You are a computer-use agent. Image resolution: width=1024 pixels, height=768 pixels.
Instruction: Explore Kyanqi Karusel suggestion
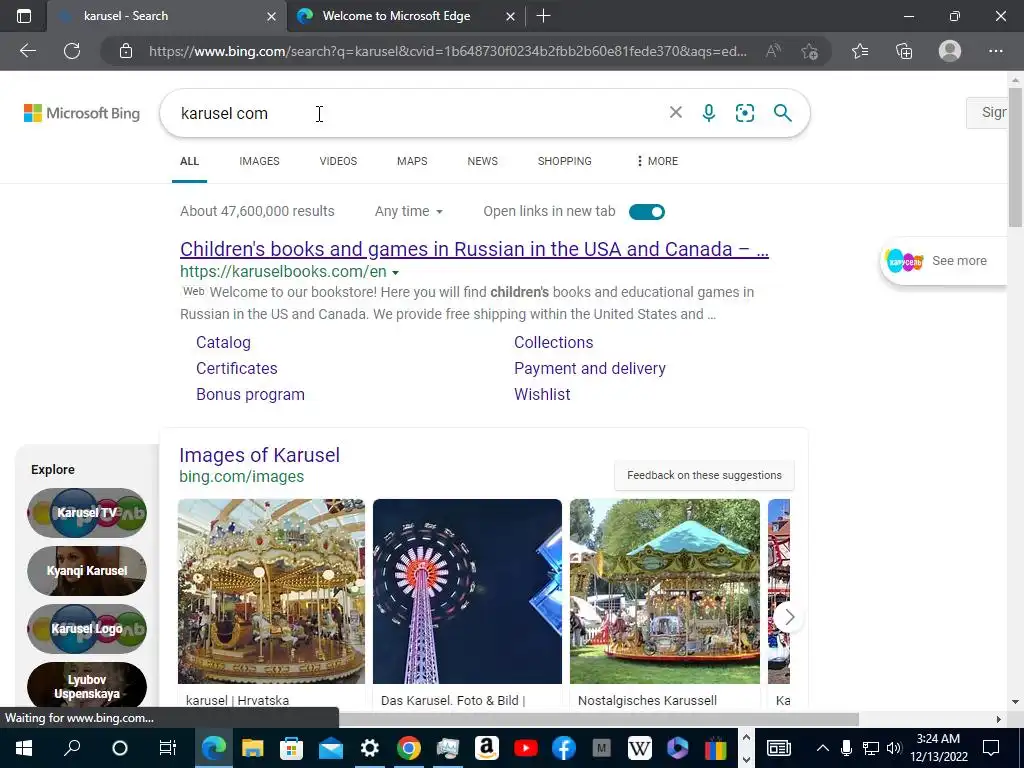(87, 571)
